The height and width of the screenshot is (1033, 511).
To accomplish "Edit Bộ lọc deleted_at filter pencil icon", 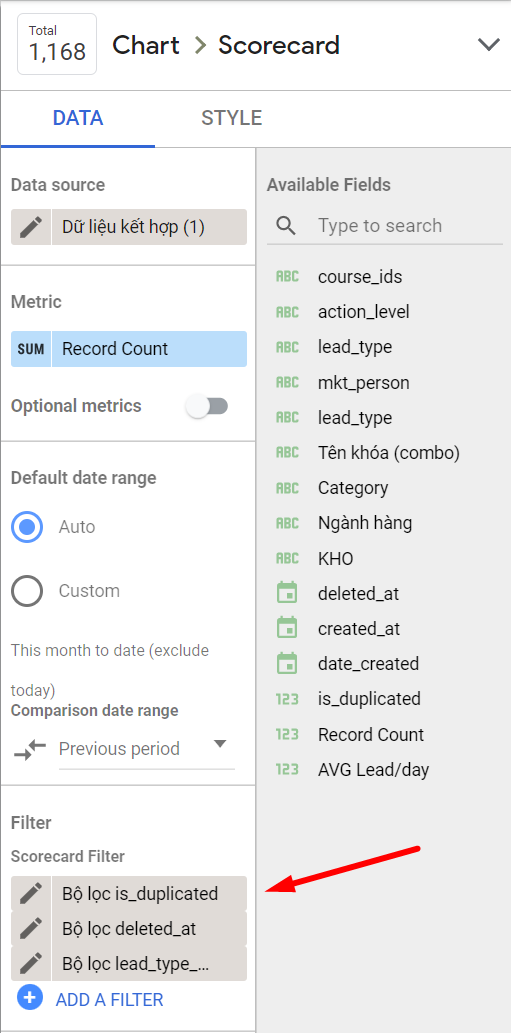I will (x=30, y=929).
